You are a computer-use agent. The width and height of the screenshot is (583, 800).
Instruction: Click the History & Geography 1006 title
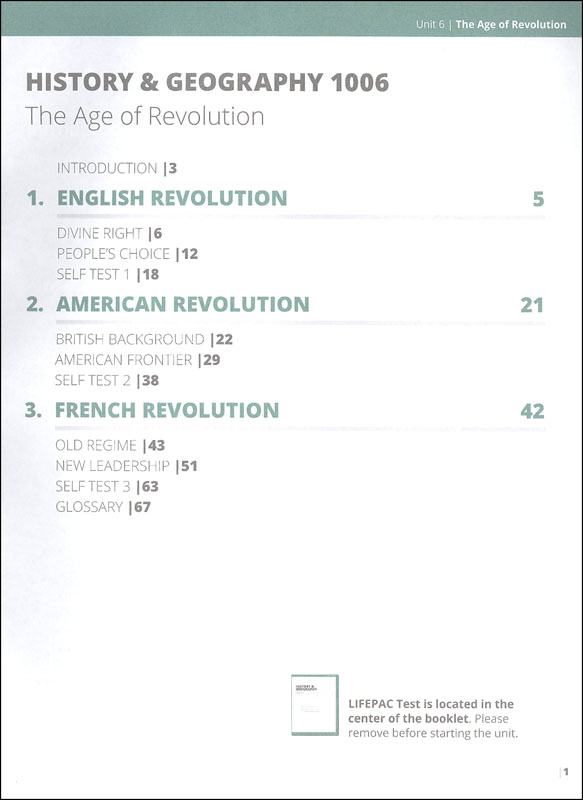207,83
